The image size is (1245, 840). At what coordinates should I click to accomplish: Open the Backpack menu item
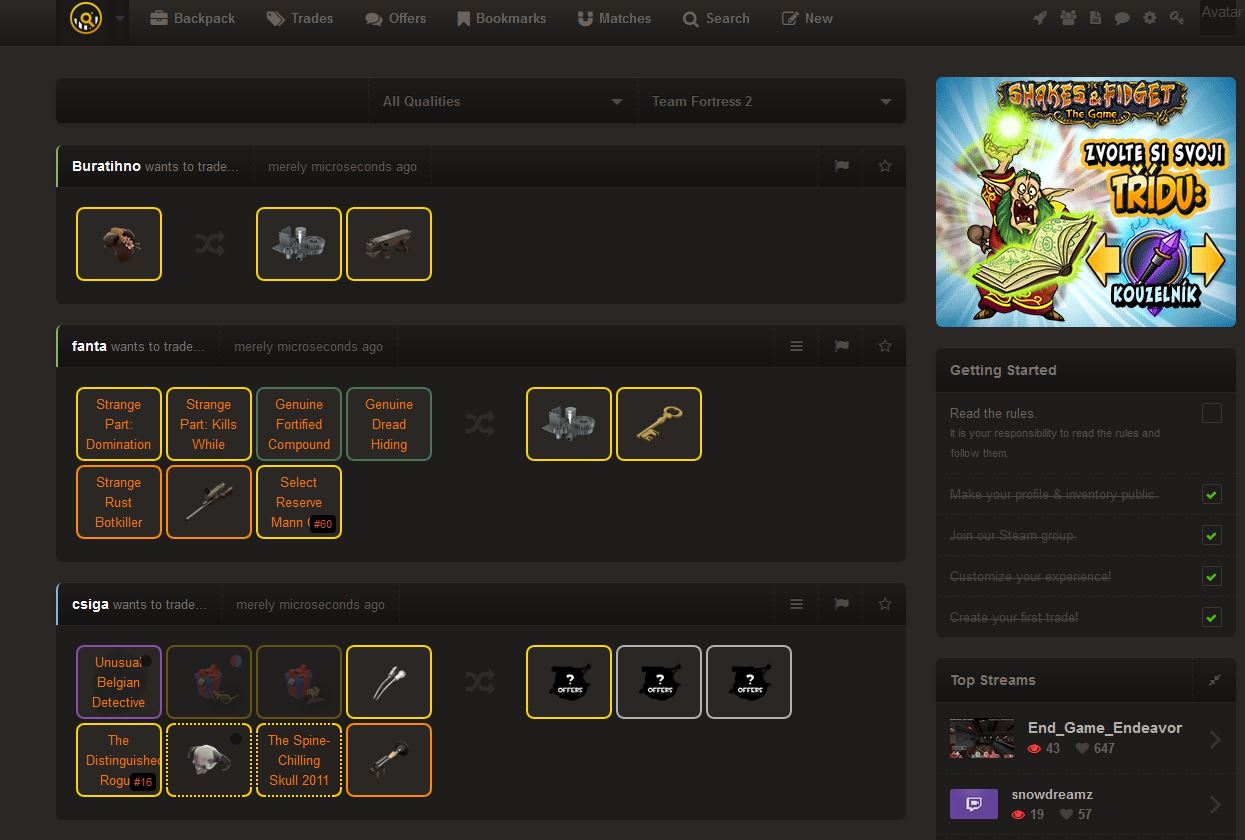(192, 18)
